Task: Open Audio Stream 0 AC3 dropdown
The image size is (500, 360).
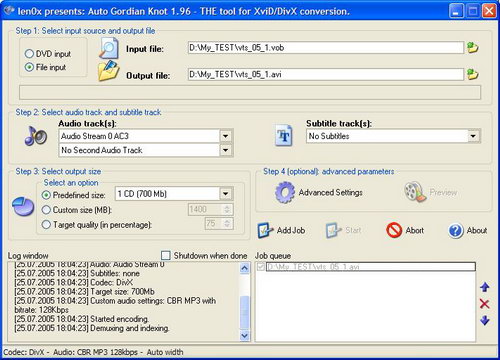Action: 226,136
